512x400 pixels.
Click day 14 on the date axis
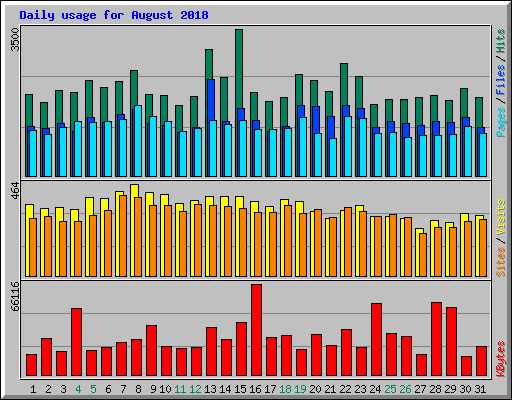[225, 389]
